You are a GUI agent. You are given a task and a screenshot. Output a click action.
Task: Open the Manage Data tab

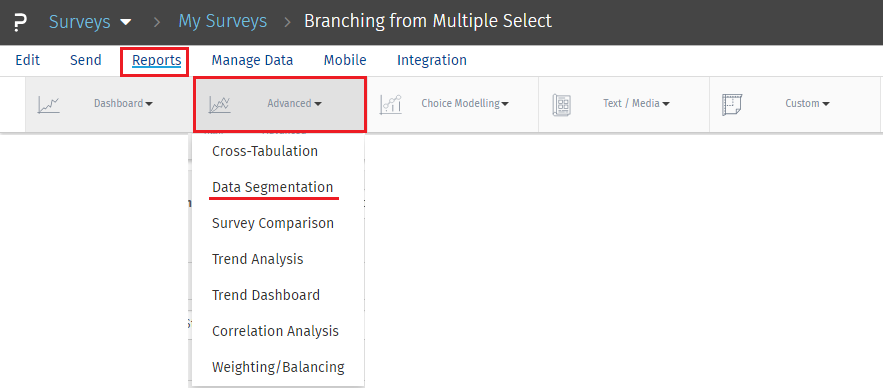(252, 60)
